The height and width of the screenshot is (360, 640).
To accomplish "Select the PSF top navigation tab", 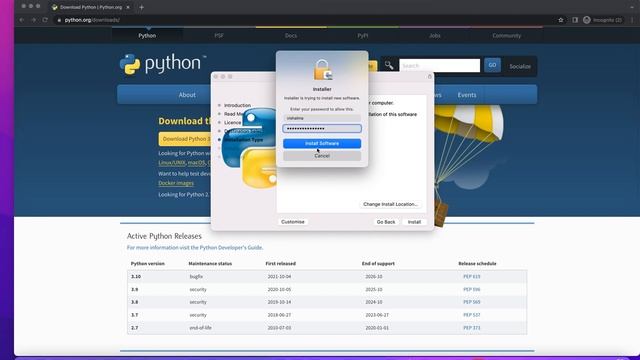I will pos(219,36).
